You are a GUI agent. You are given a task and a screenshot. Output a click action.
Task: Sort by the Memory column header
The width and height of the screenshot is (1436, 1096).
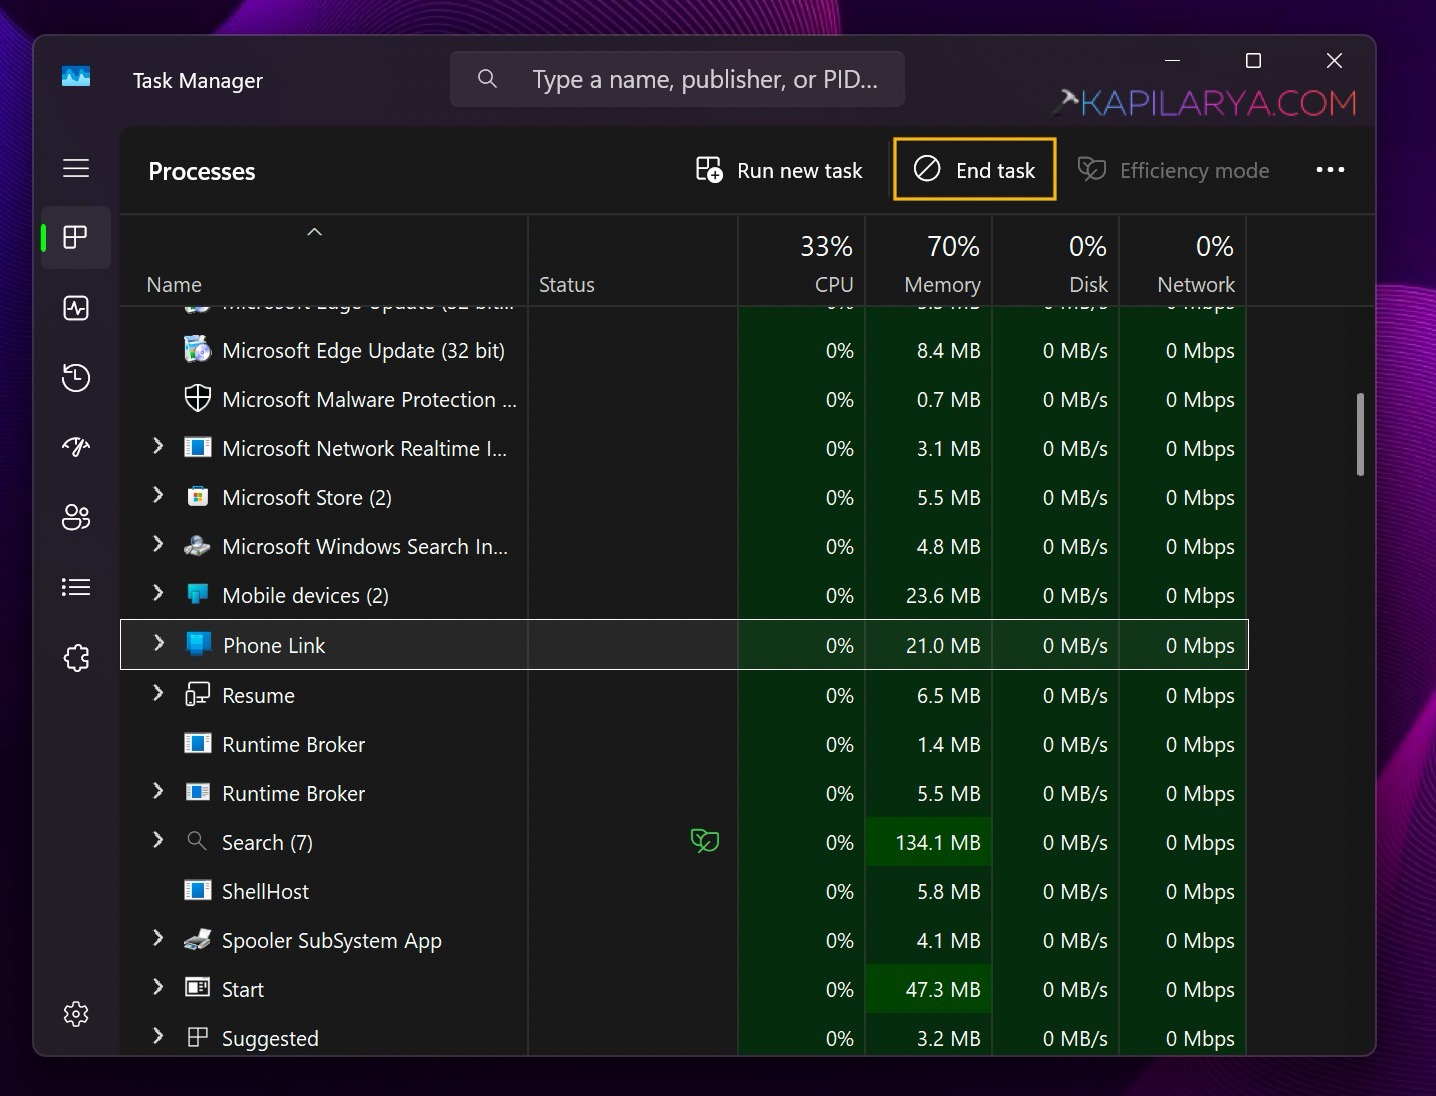click(928, 261)
